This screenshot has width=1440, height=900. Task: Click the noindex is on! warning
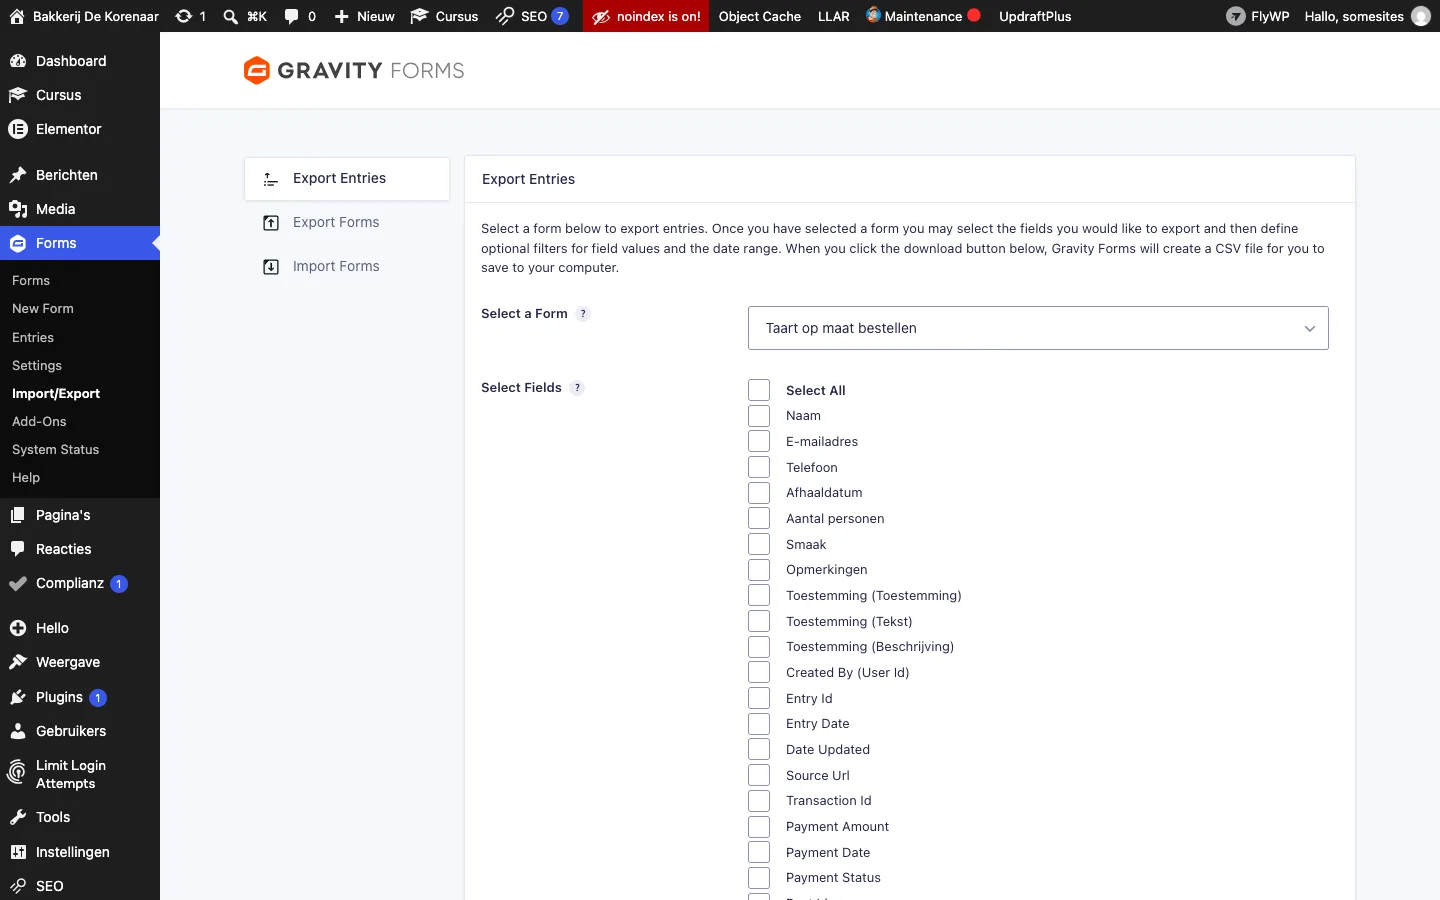point(646,16)
